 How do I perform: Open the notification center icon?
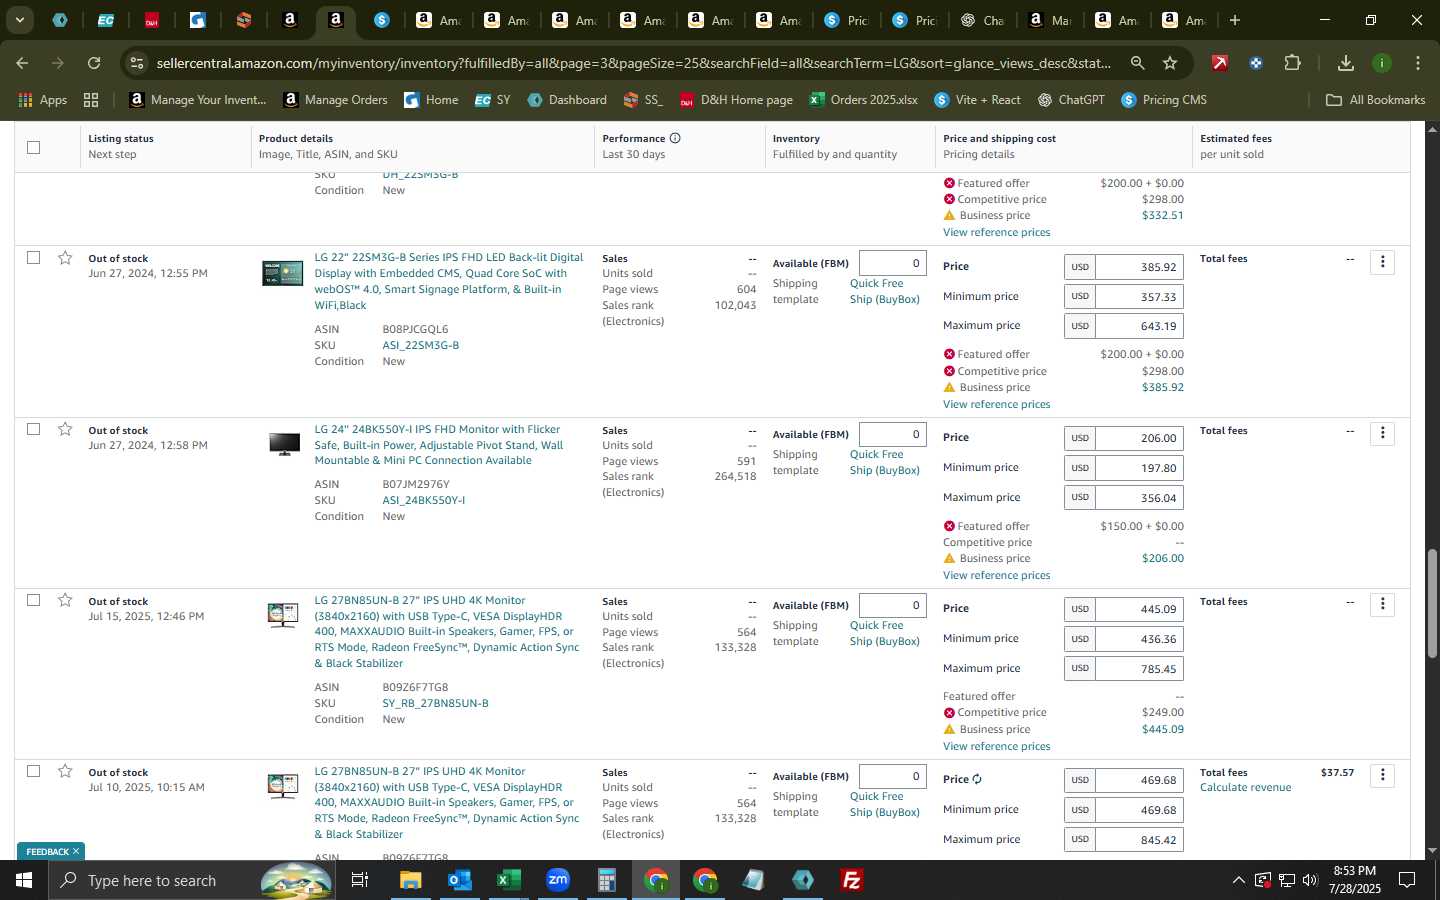coord(1406,880)
